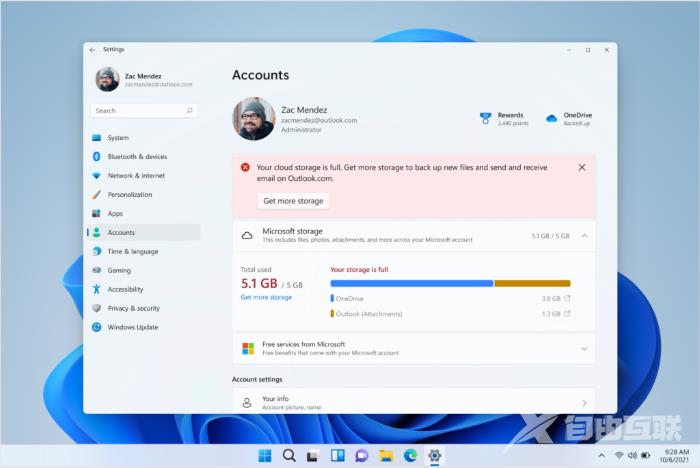The width and height of the screenshot is (700, 468).
Task: Click the Network wifi icon in sidebar
Action: pos(96,176)
